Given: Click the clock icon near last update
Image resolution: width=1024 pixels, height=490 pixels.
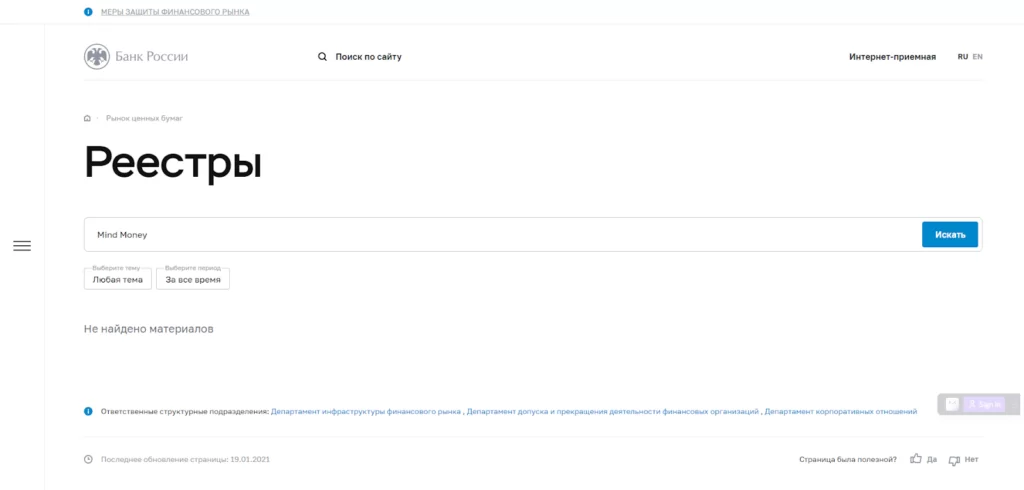Looking at the screenshot, I should click(88, 459).
